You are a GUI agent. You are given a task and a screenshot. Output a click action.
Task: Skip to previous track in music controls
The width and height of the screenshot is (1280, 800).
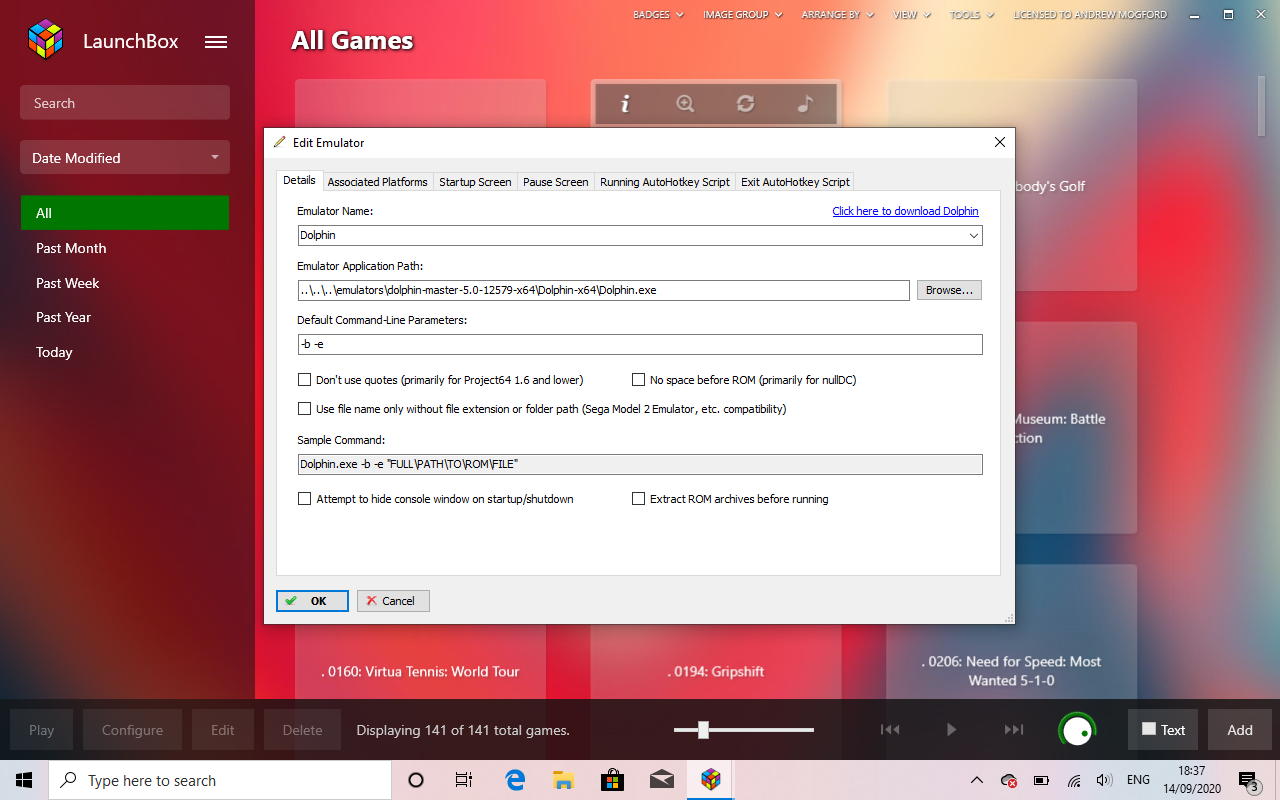tap(890, 730)
